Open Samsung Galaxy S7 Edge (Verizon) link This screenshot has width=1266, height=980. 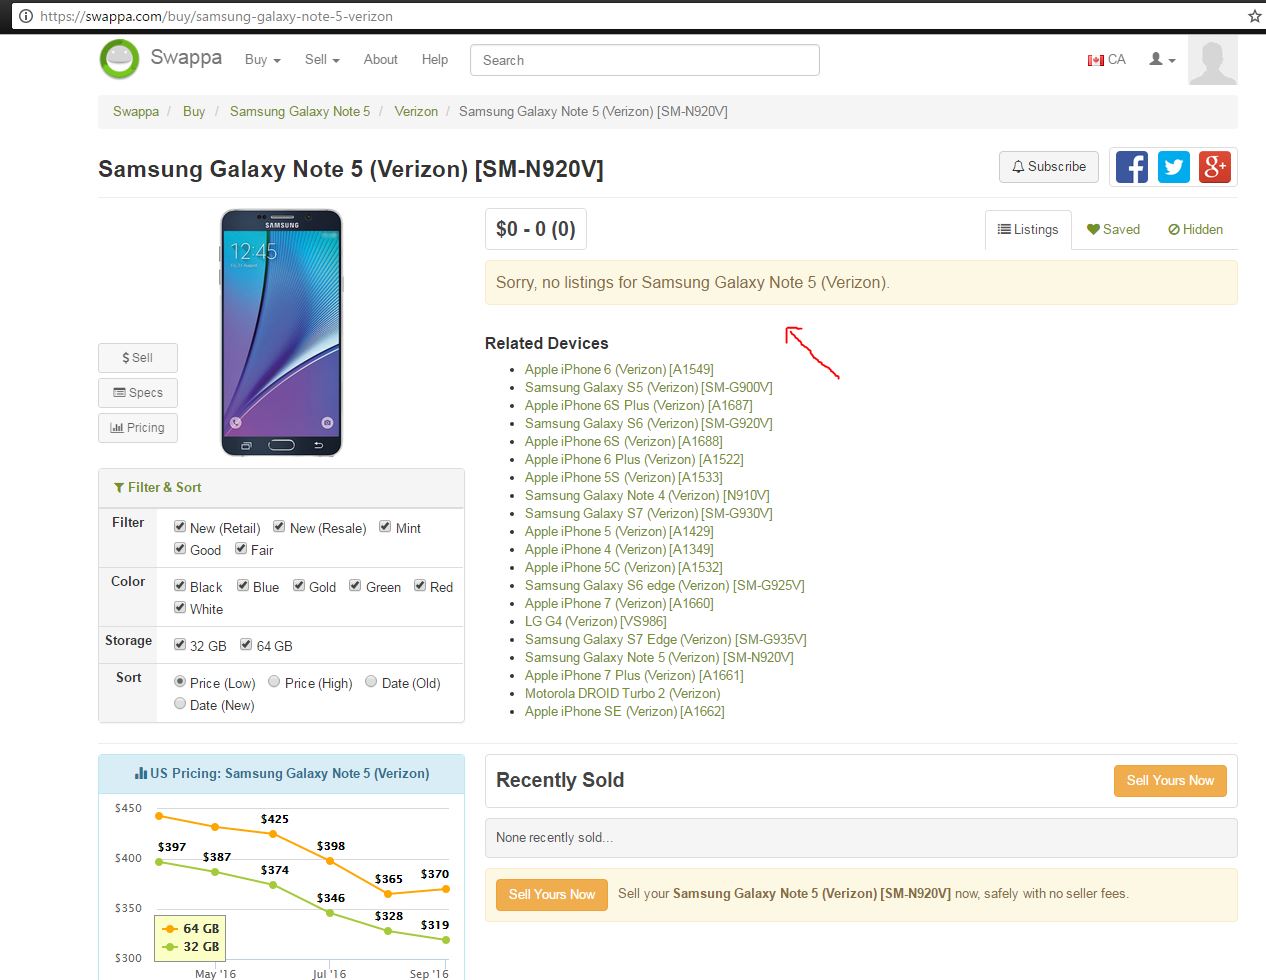[x=666, y=640]
